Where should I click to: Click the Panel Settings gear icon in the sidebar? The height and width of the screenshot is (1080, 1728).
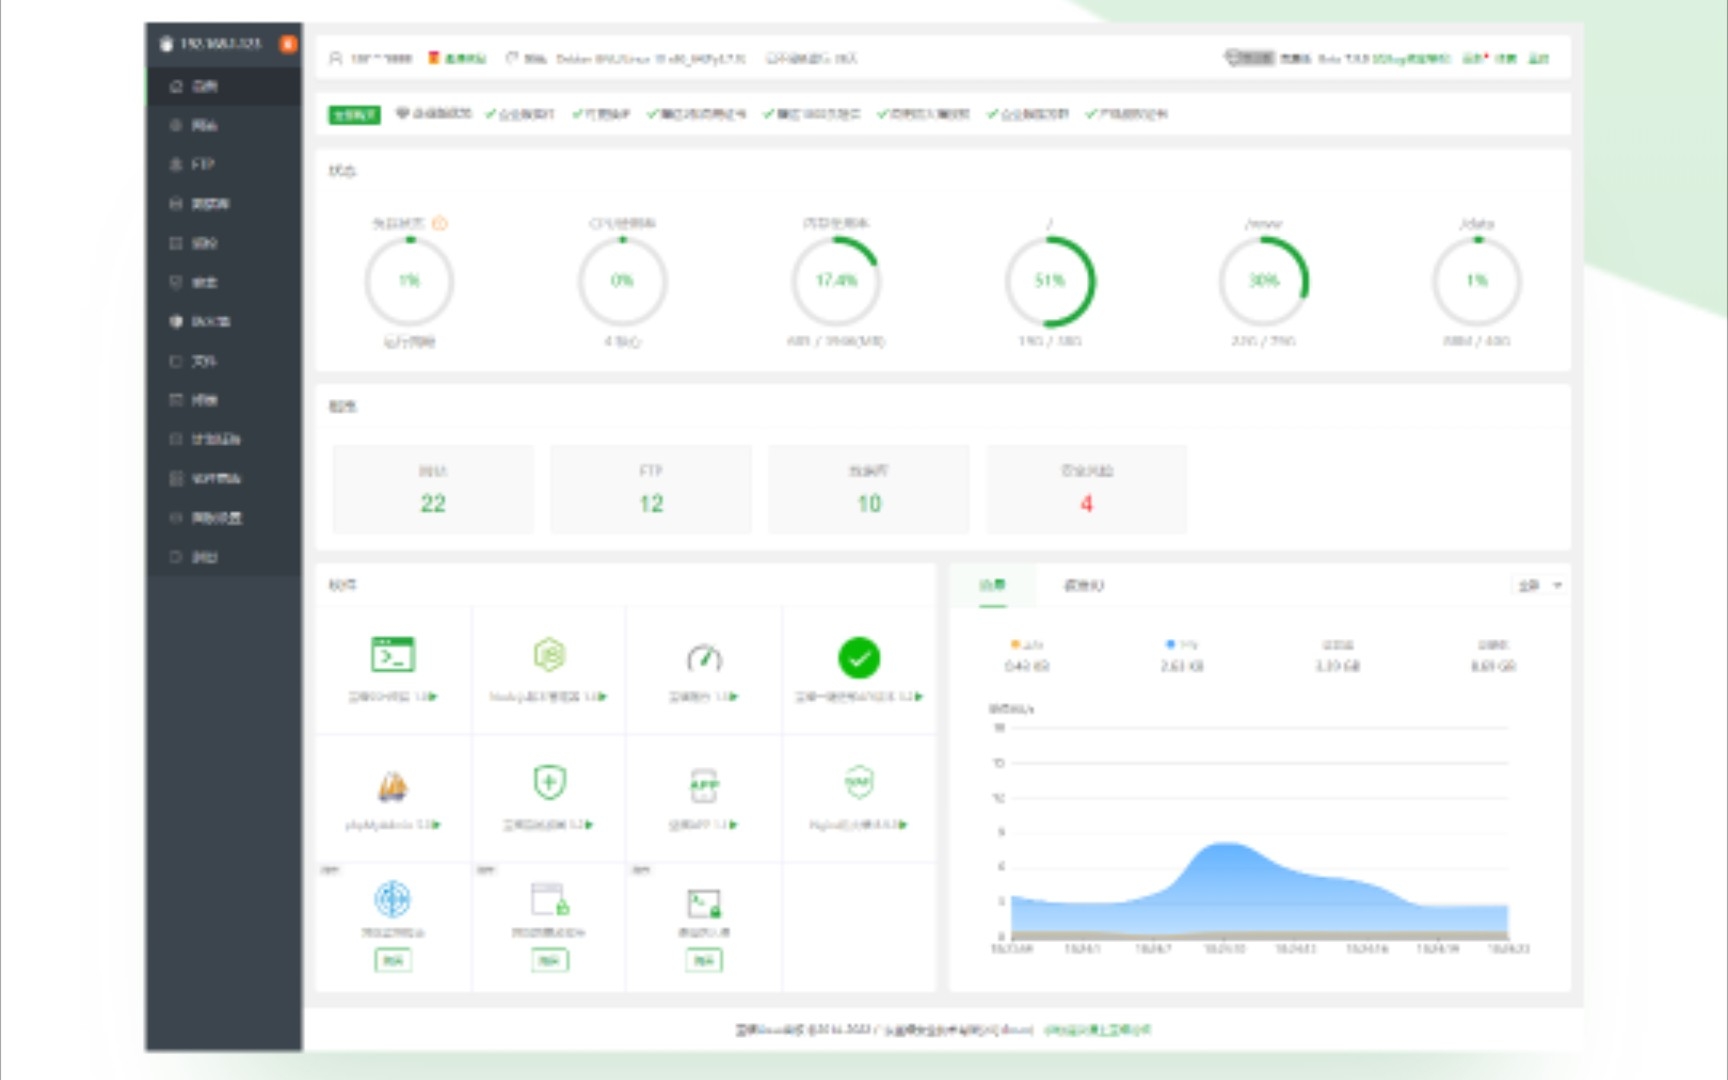coord(176,518)
